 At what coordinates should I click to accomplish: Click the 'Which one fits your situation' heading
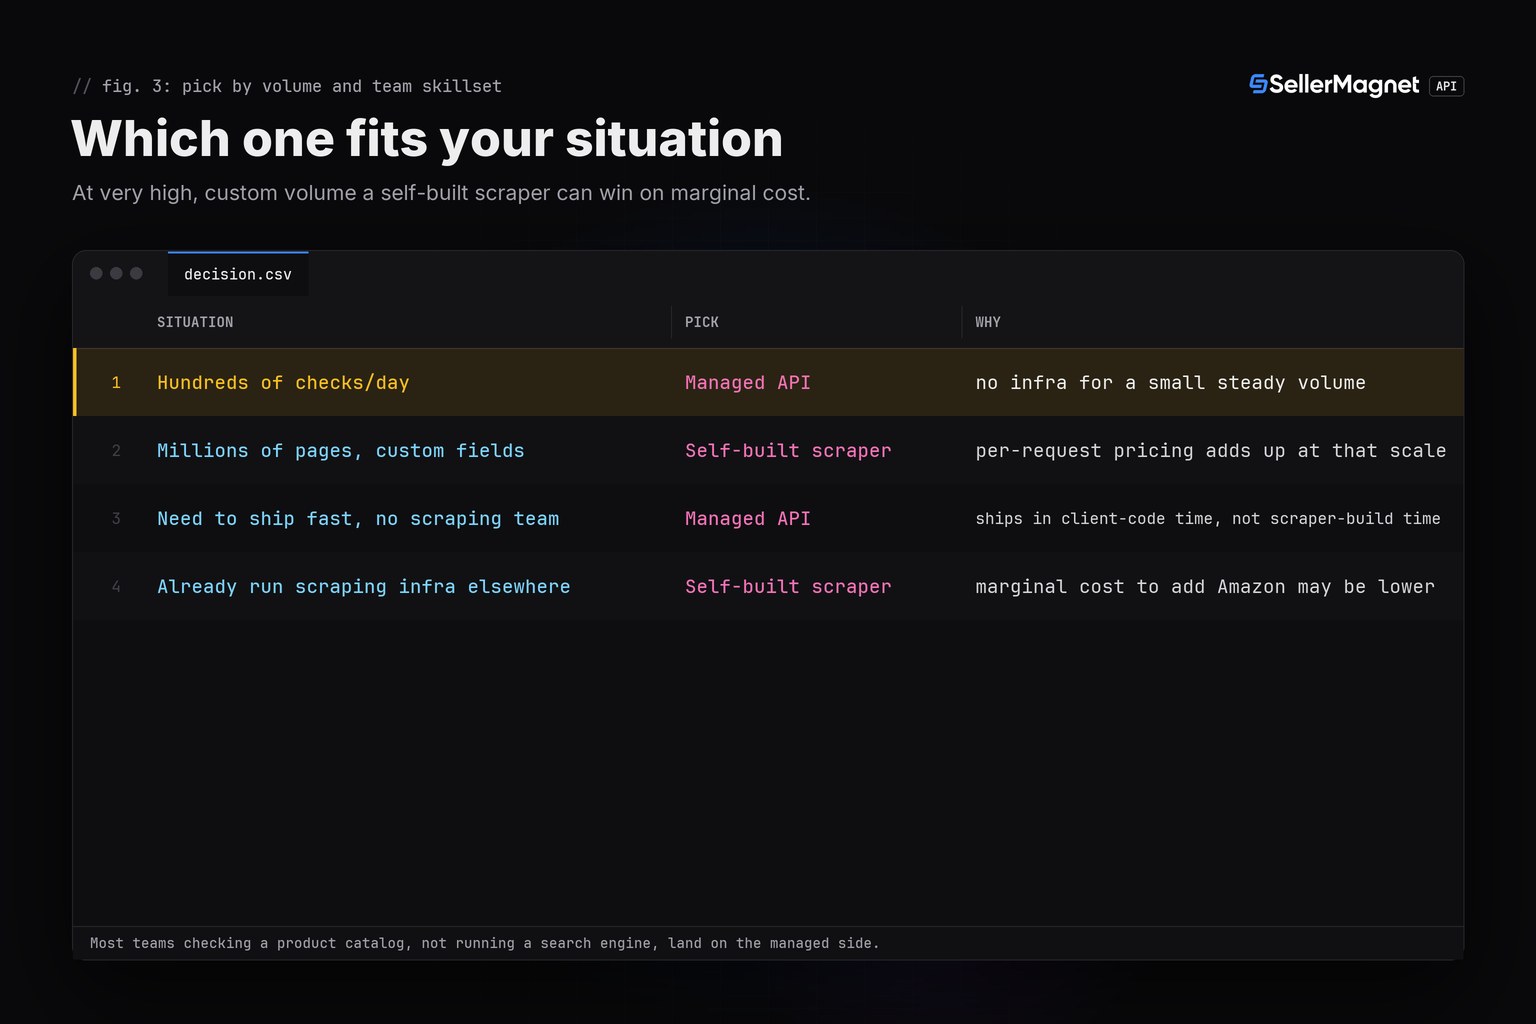pyautogui.click(x=427, y=138)
